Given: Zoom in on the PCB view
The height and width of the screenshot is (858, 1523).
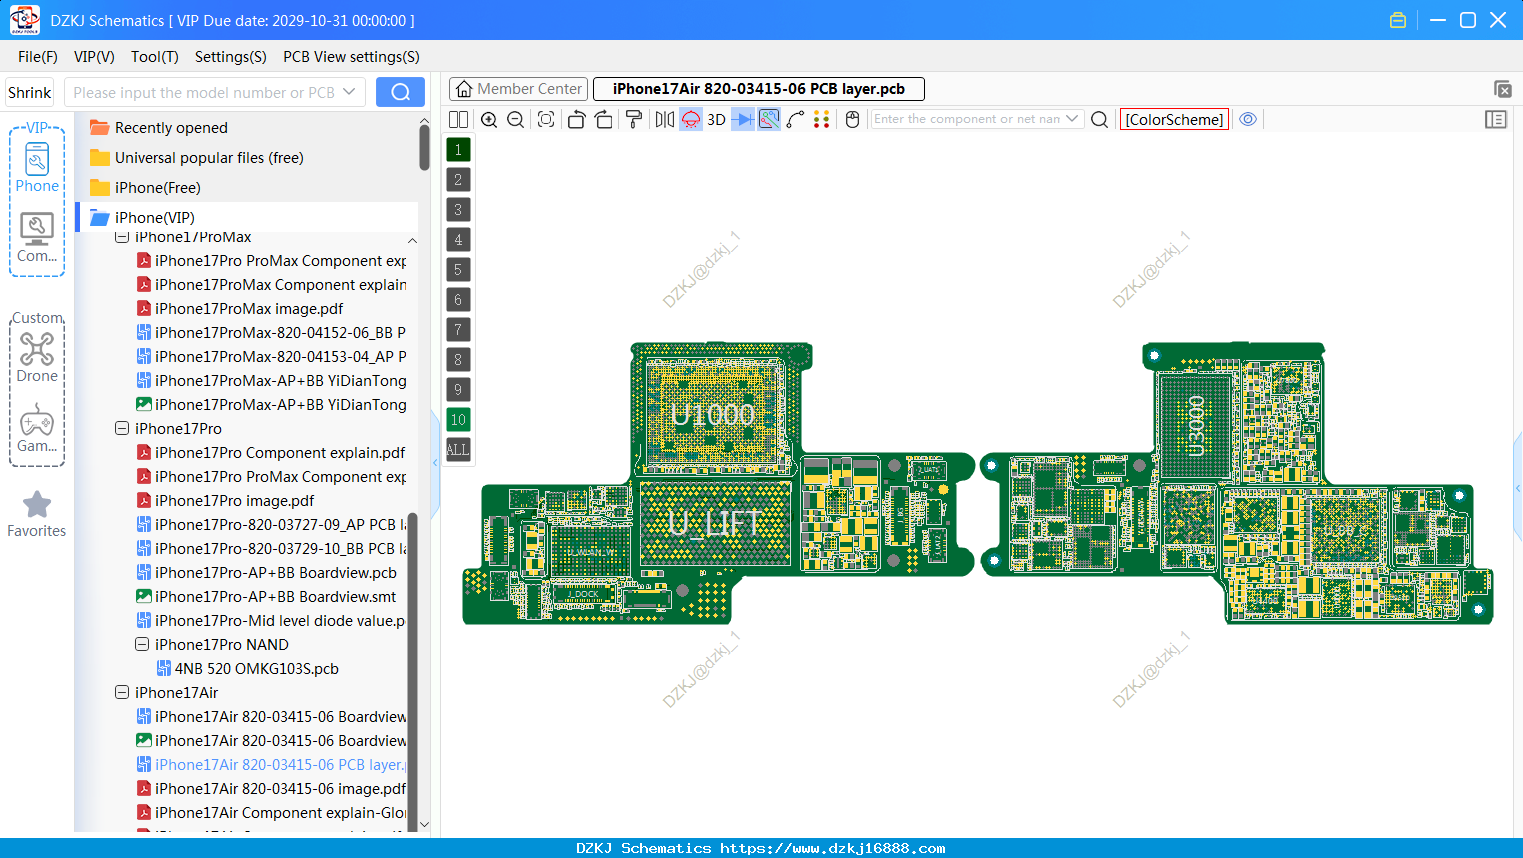Looking at the screenshot, I should (x=489, y=119).
